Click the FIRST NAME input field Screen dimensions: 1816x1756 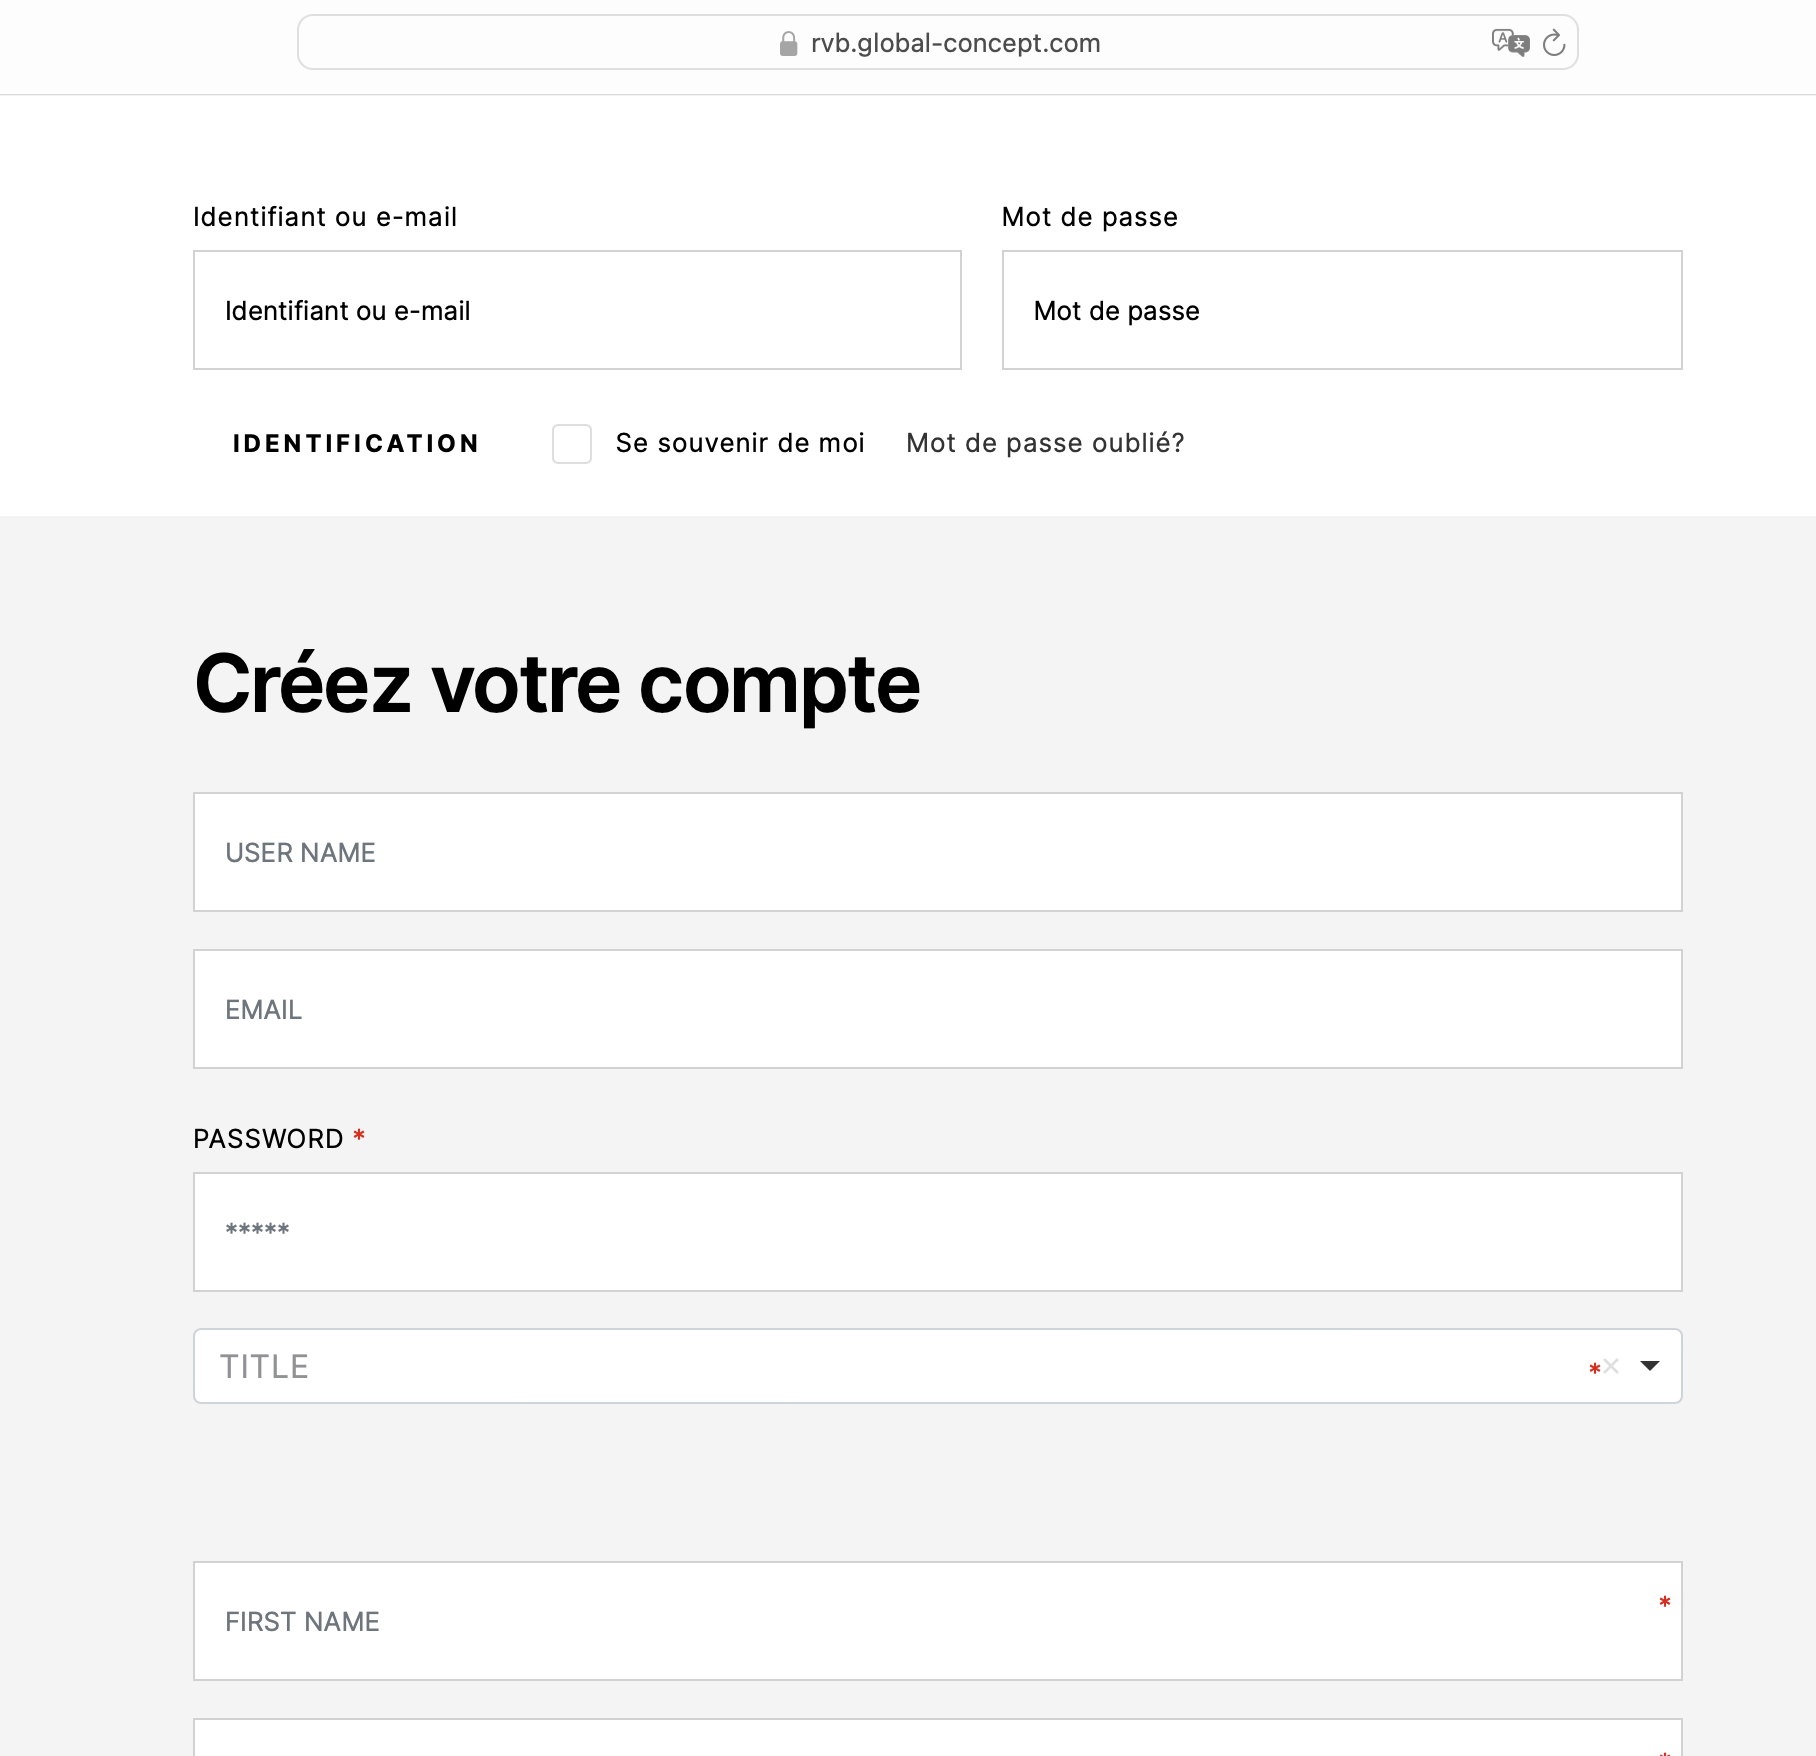[x=938, y=1621]
